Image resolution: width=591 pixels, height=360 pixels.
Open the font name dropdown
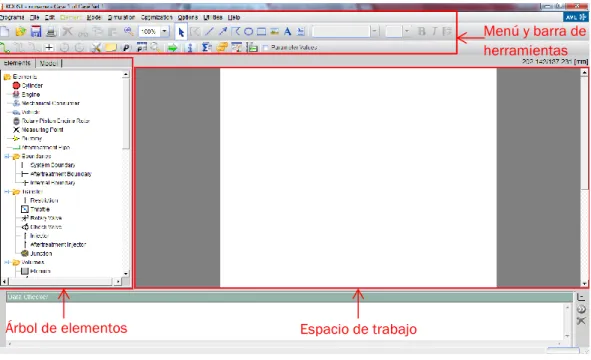tap(374, 31)
